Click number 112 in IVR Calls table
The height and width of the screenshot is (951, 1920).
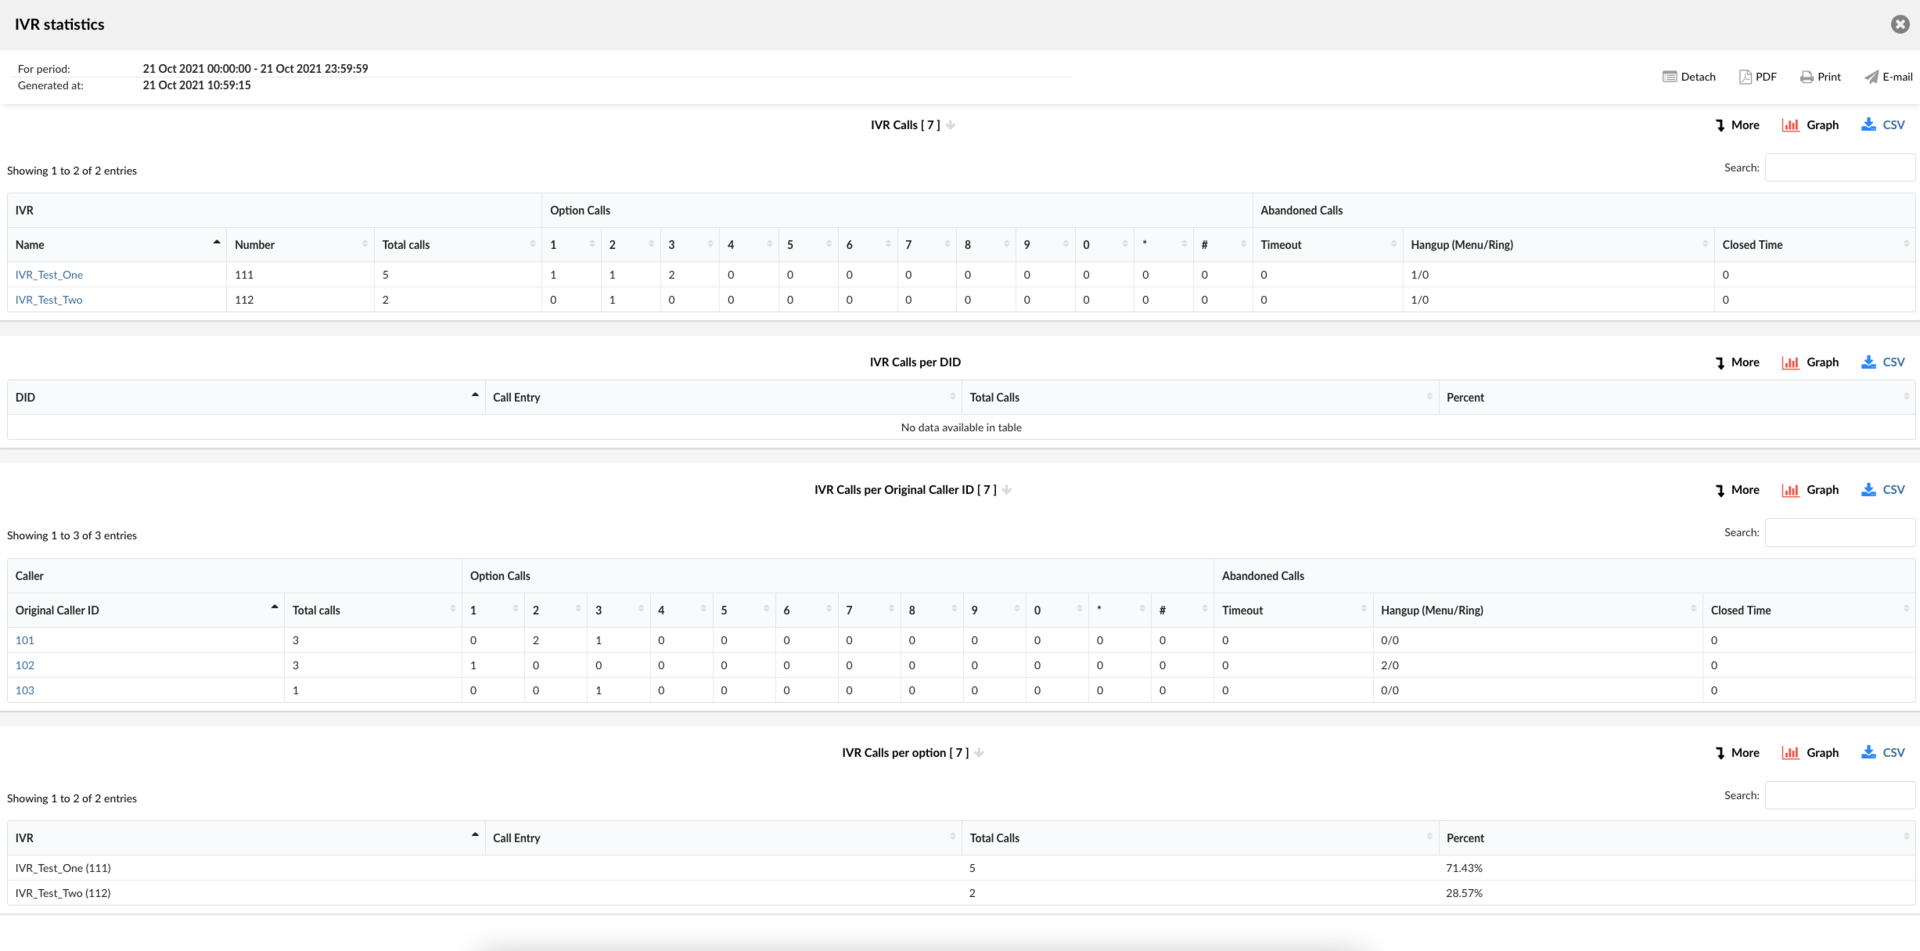click(244, 300)
